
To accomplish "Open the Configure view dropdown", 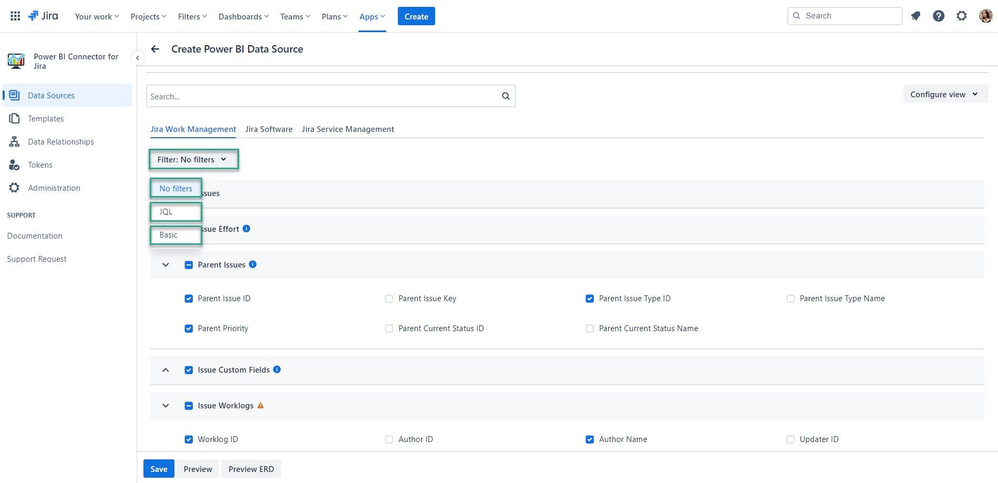I will (x=945, y=94).
